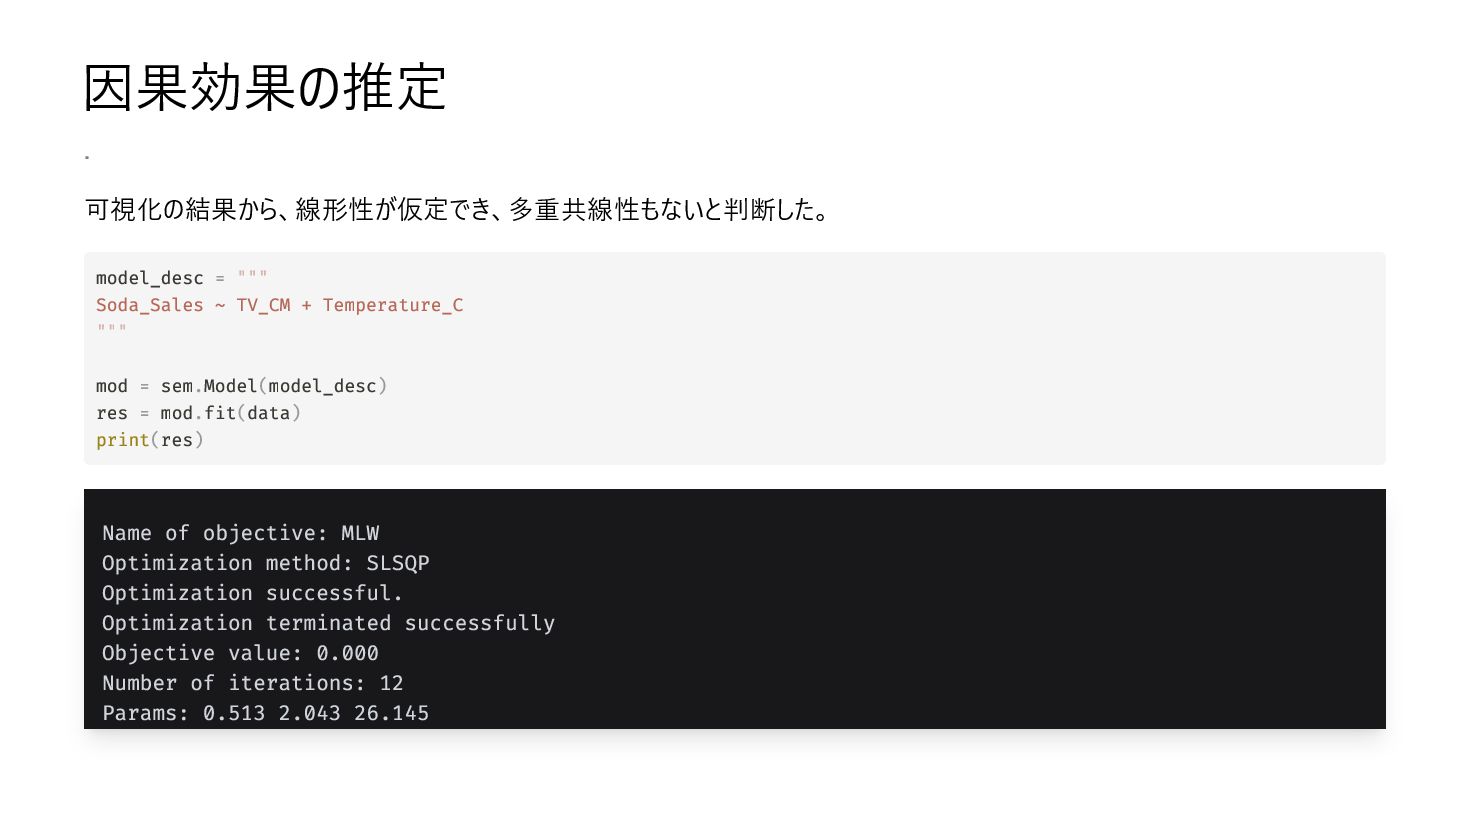The width and height of the screenshot is (1470, 828).
Task: Click the 'Optimization terminated successfully' output line
Action: (329, 623)
